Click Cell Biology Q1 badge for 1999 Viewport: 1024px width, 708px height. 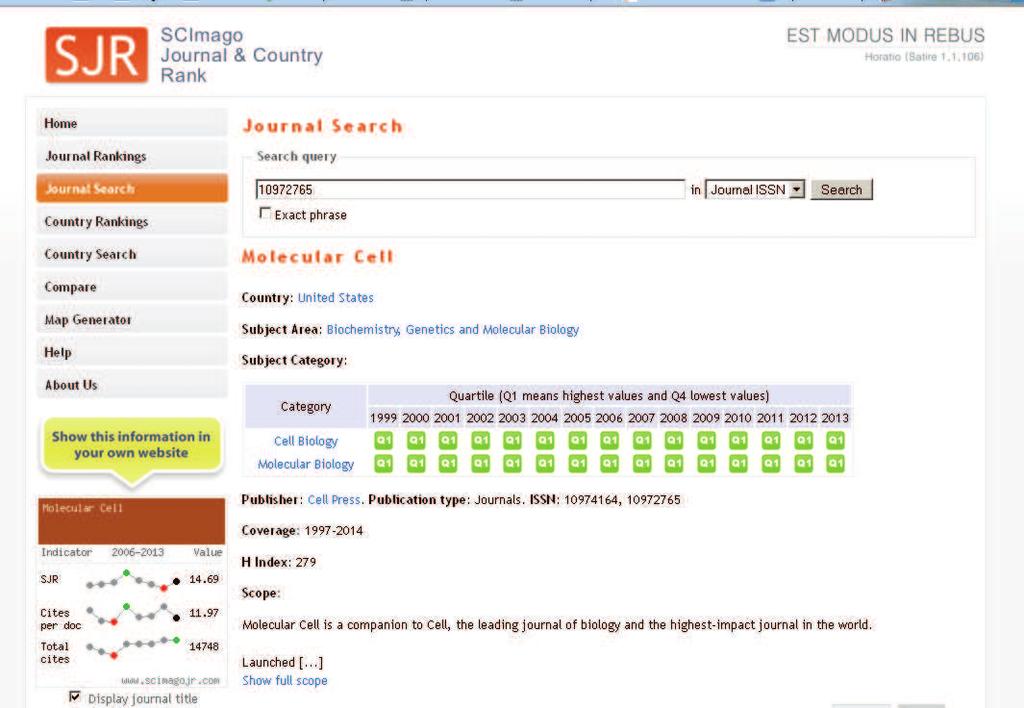(383, 440)
